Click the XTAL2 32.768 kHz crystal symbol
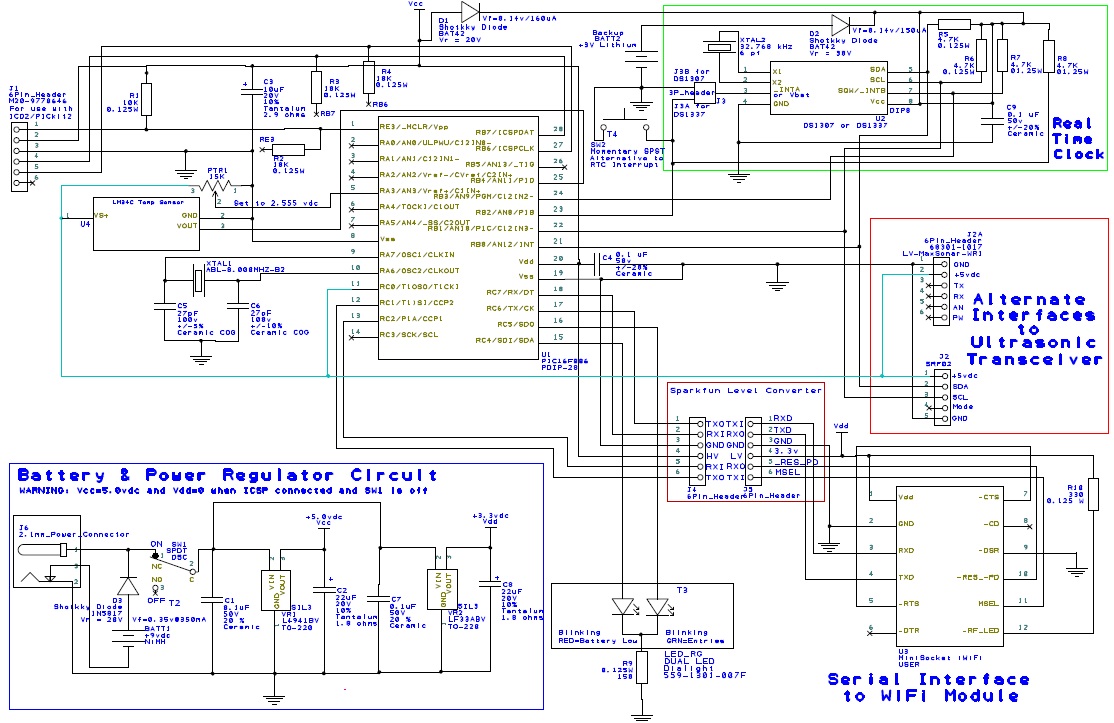The image size is (1114, 723). click(x=716, y=47)
